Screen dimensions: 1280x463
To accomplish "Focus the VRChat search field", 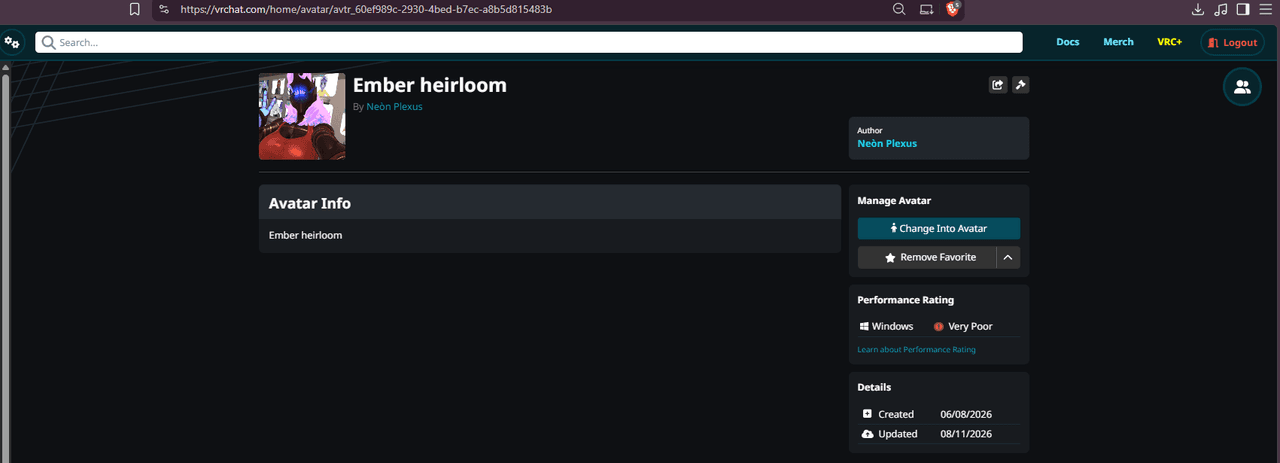I will point(529,42).
